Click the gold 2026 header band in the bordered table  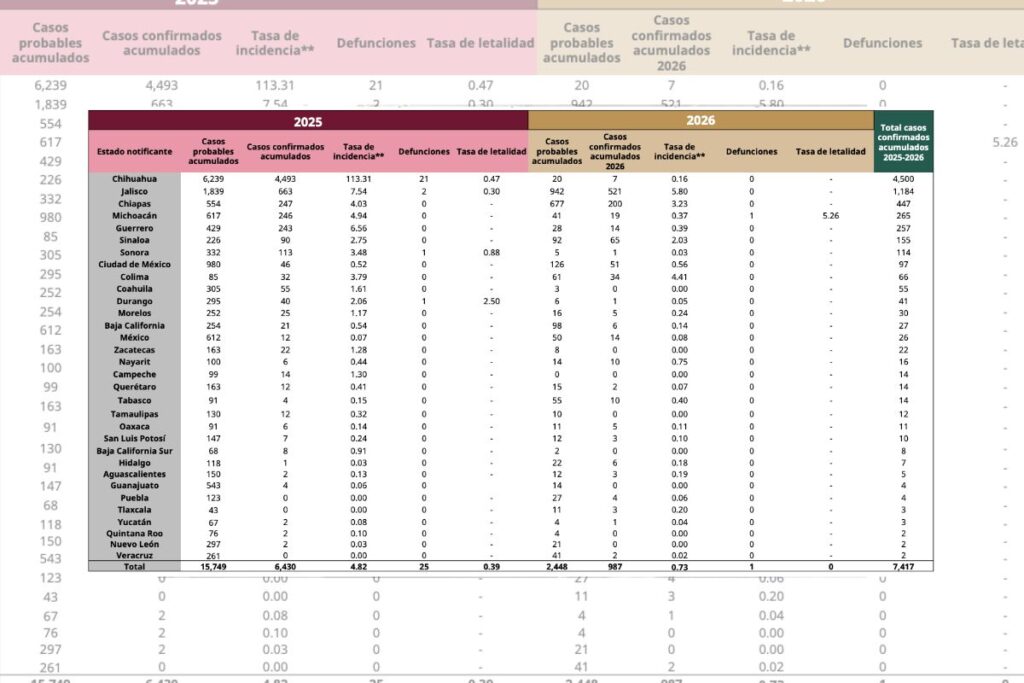[700, 120]
